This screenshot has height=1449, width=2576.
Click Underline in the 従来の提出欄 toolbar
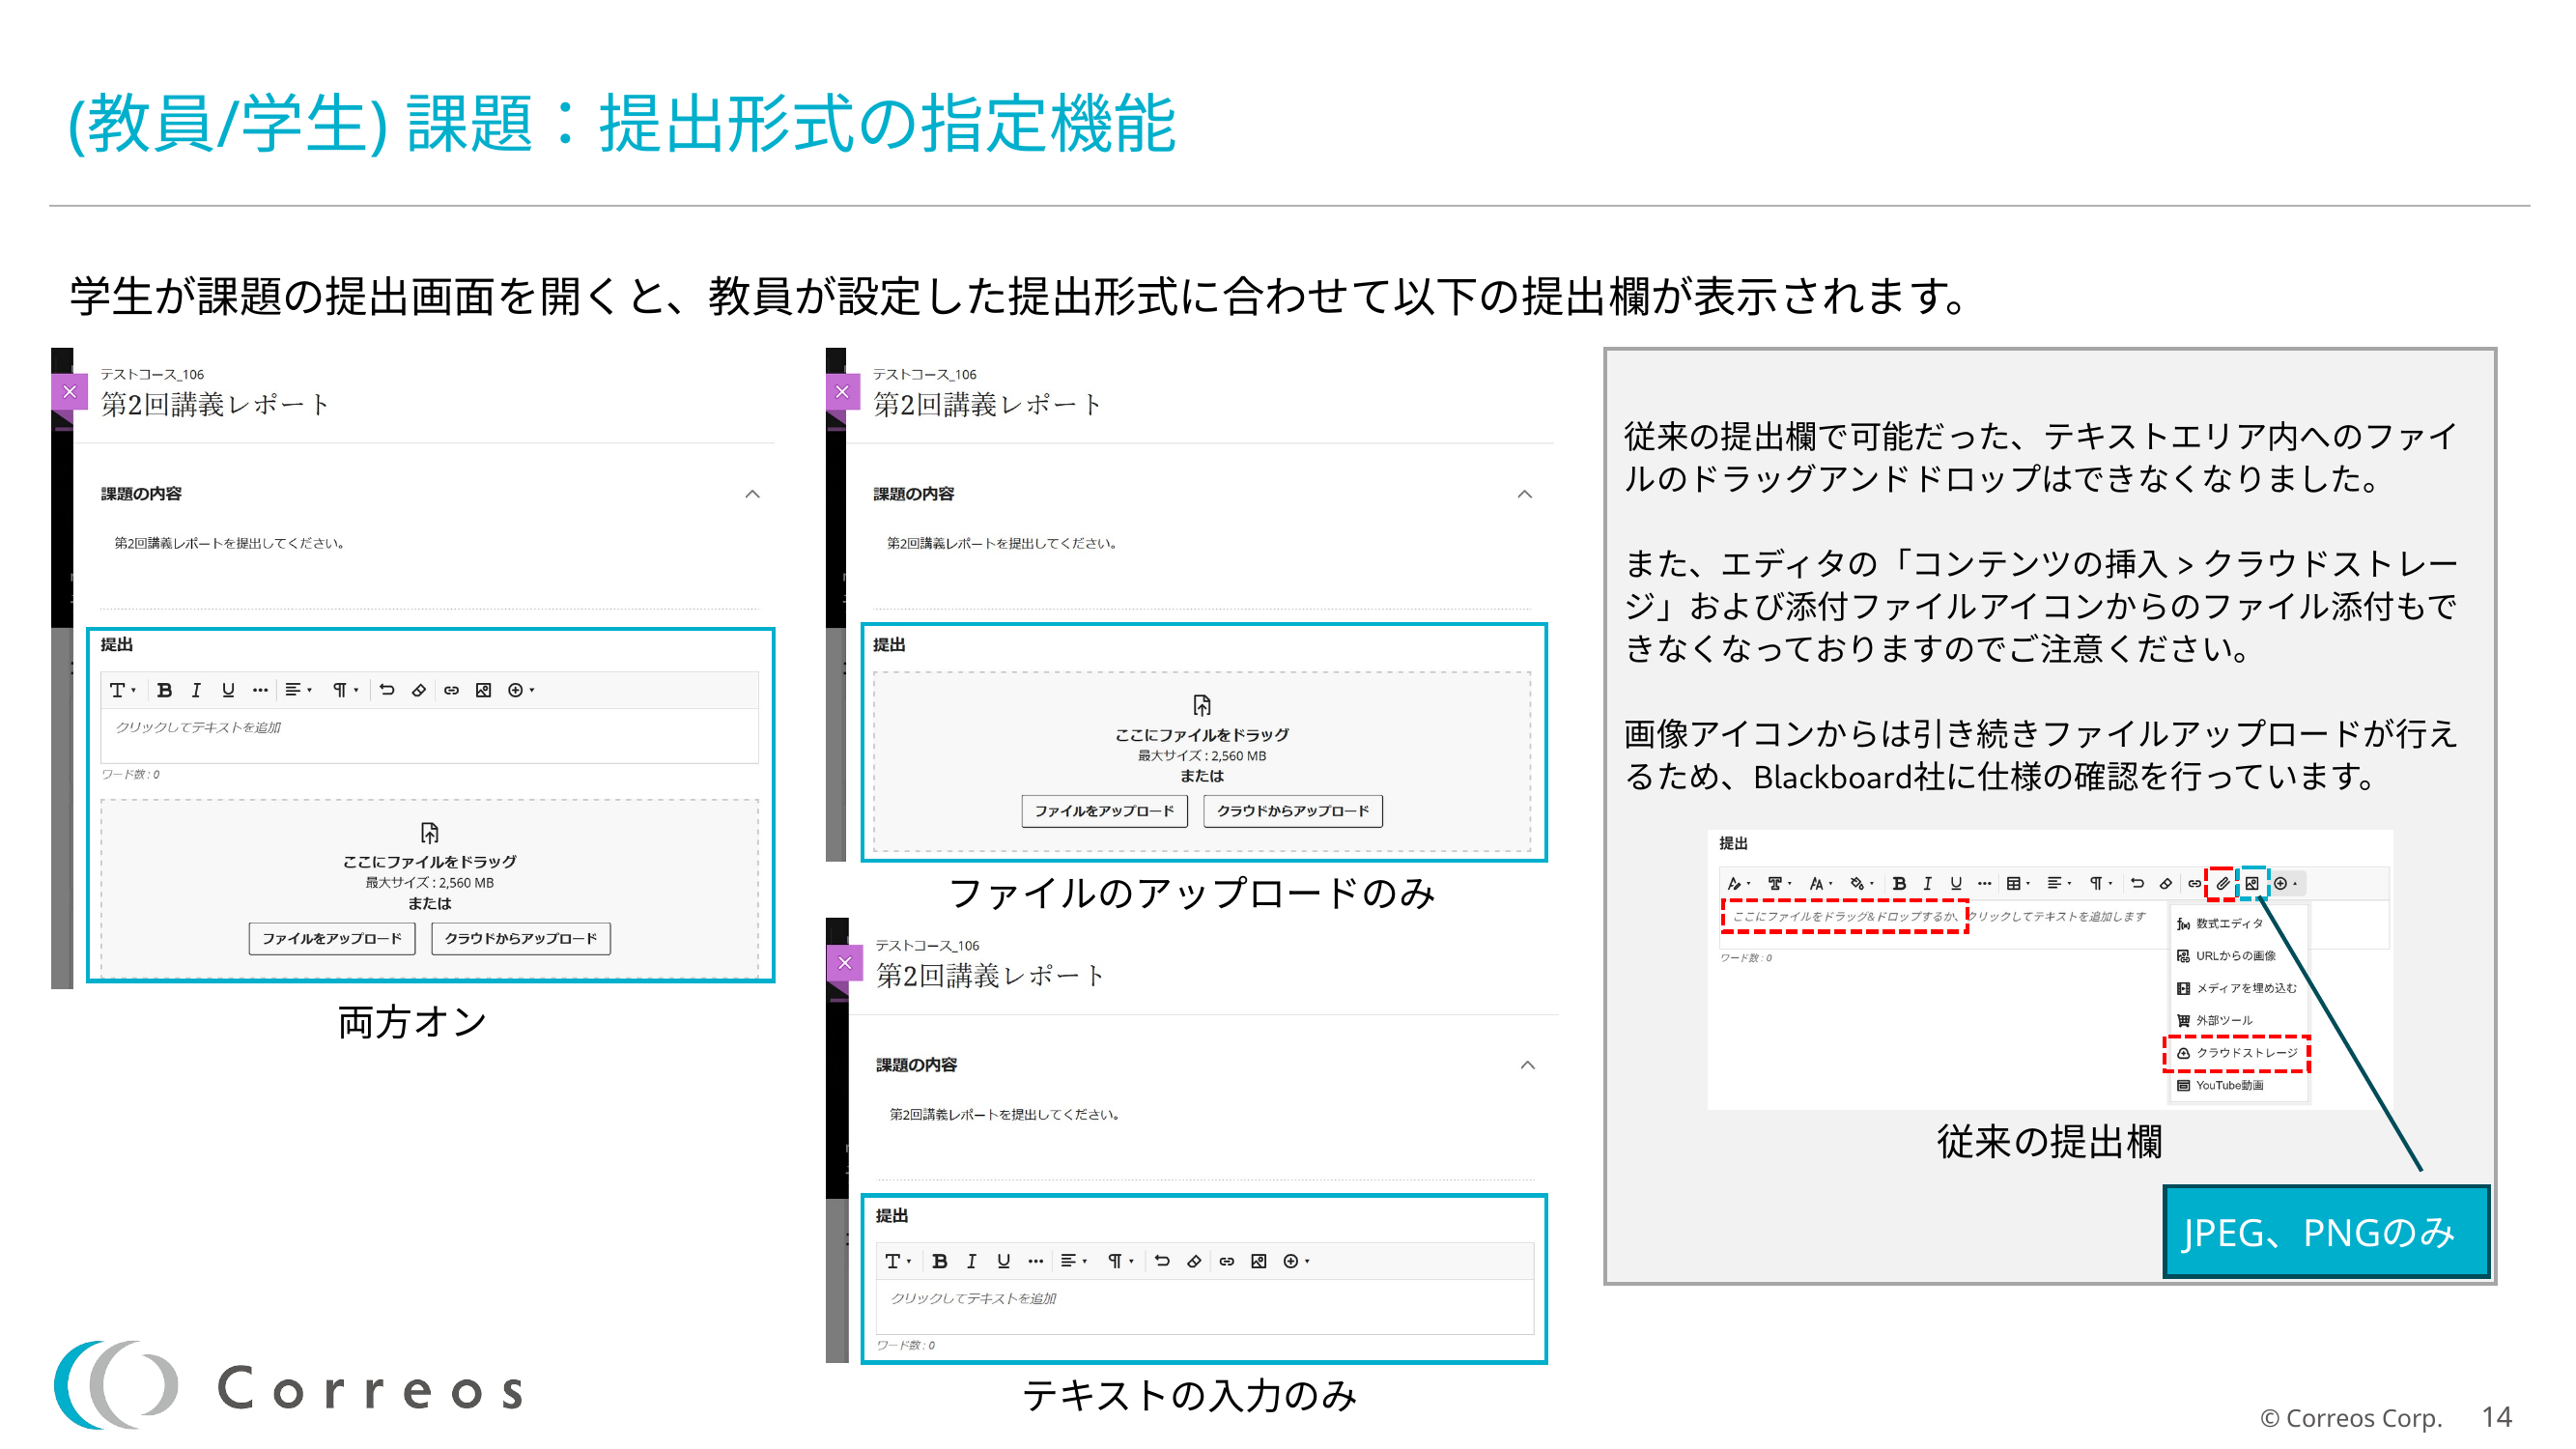click(1956, 883)
